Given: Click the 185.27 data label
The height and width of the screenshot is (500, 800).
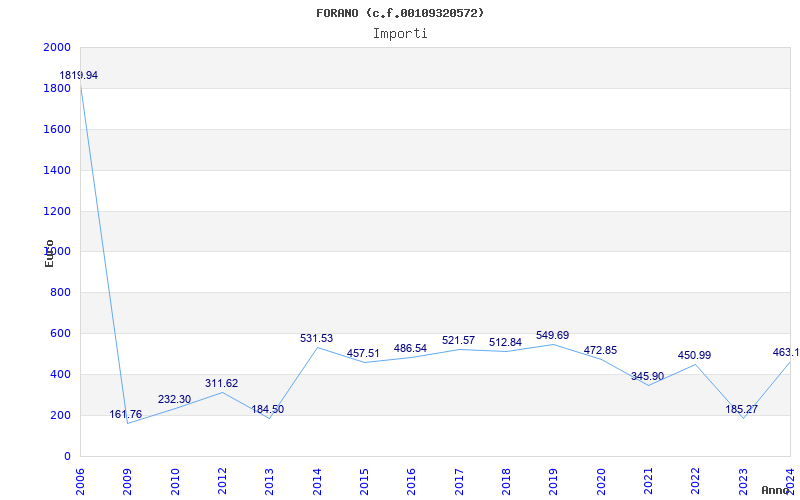Looking at the screenshot, I should 742,409.
